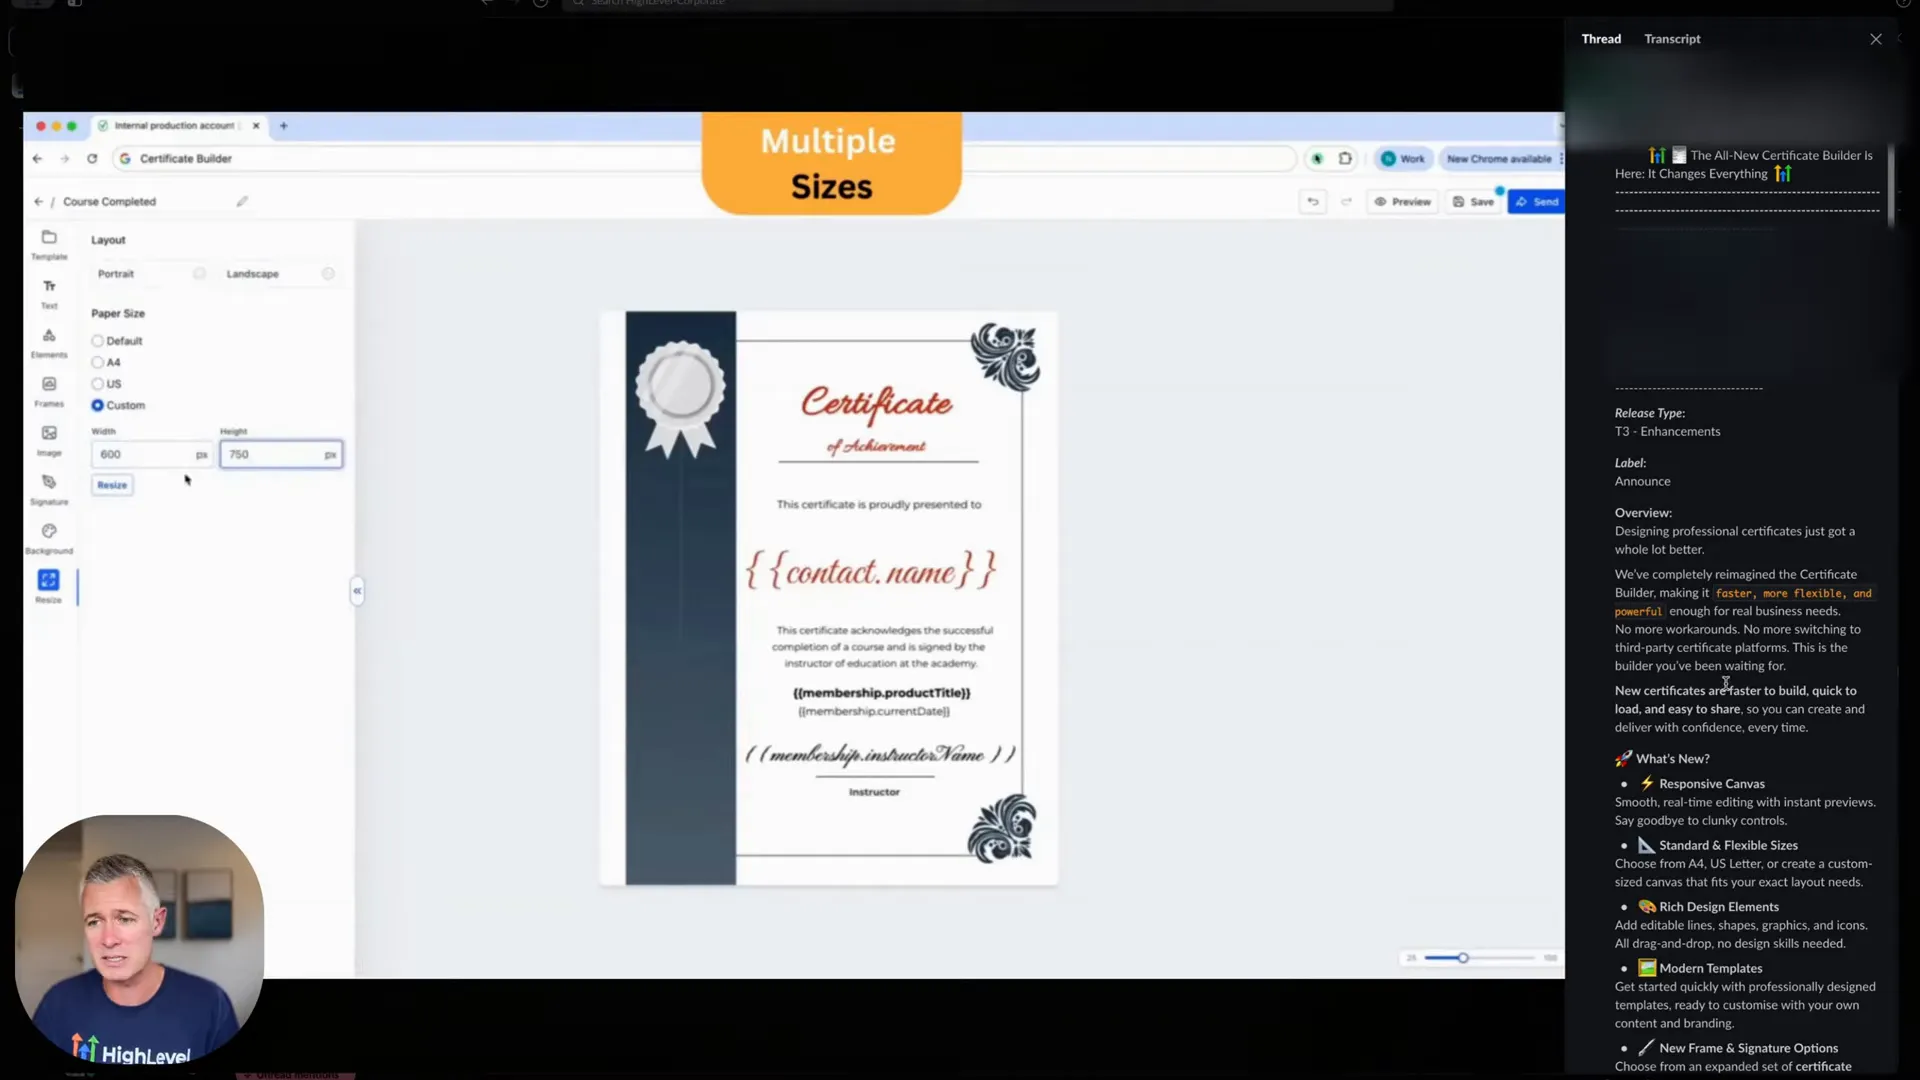Collapse the left settings panel

tap(357, 590)
